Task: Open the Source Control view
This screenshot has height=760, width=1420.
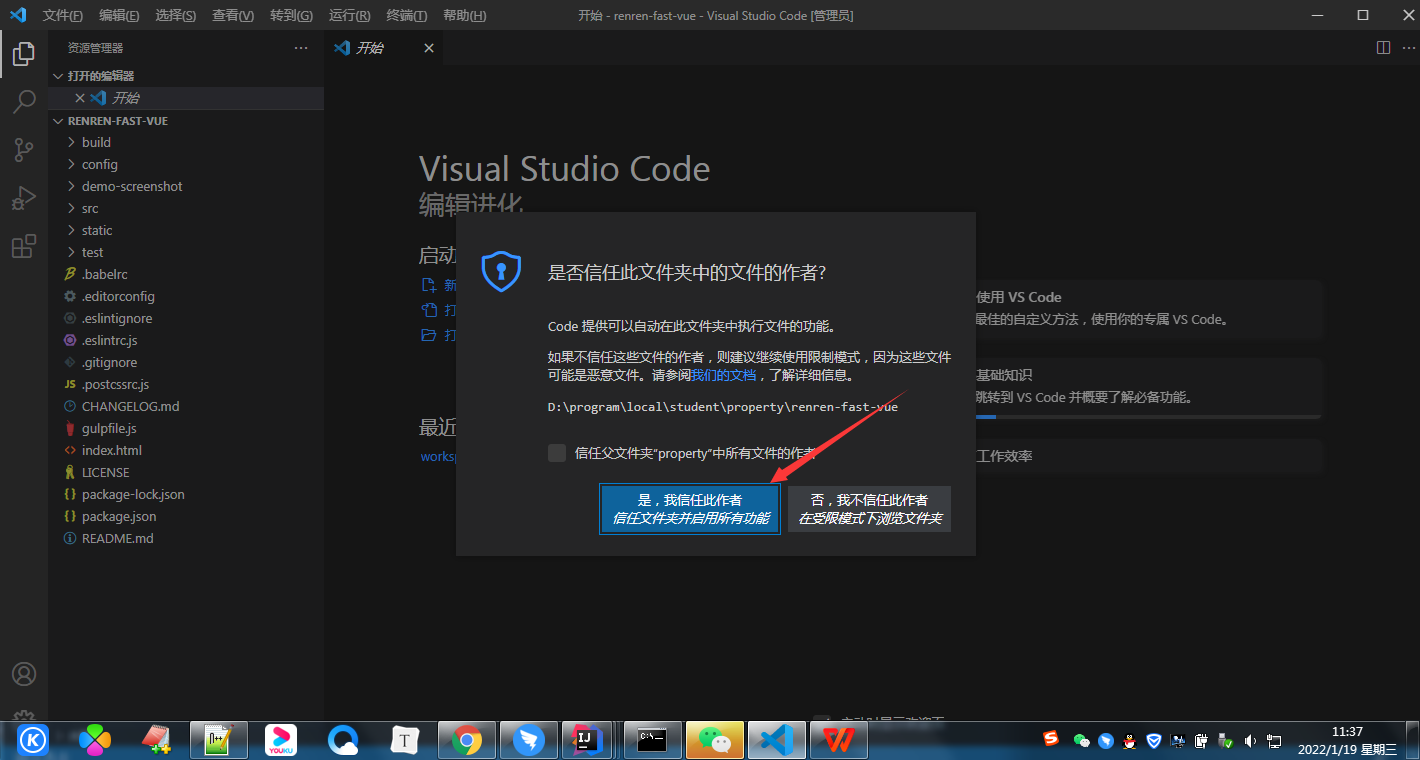Action: [24, 150]
